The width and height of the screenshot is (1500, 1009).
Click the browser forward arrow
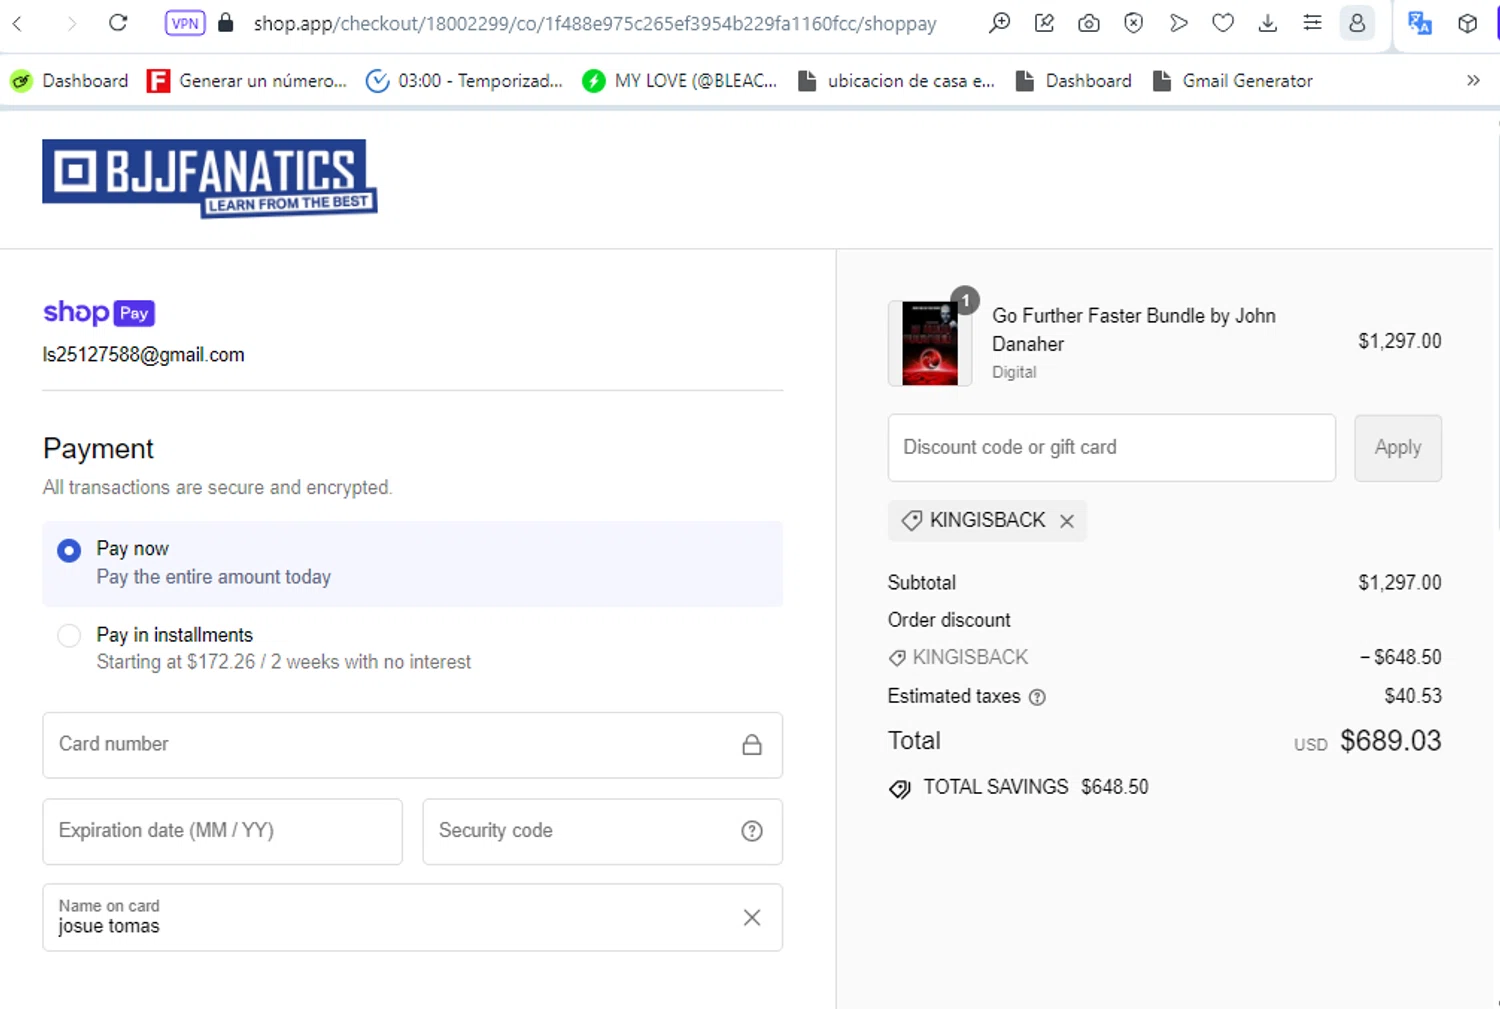pos(71,22)
